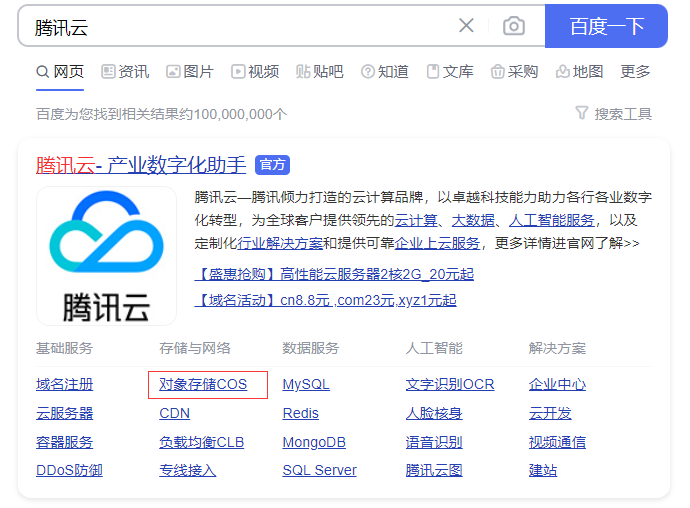Image resolution: width=690 pixels, height=508 pixels.
Task: Open the 地图 tab
Action: tap(580, 72)
